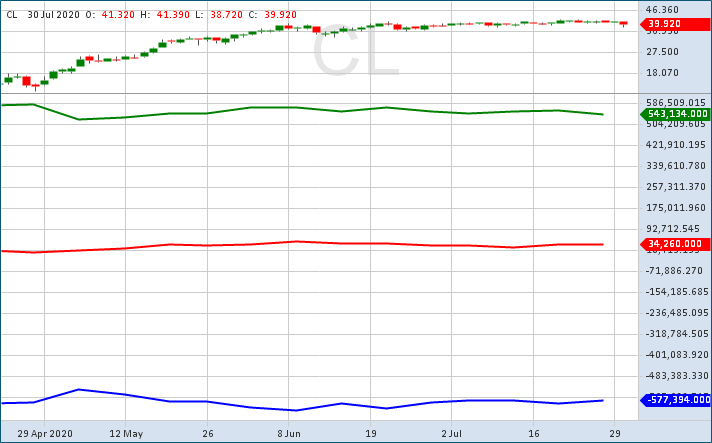Click the red 39.920 price marker
This screenshot has width=712, height=443.
click(675, 24)
